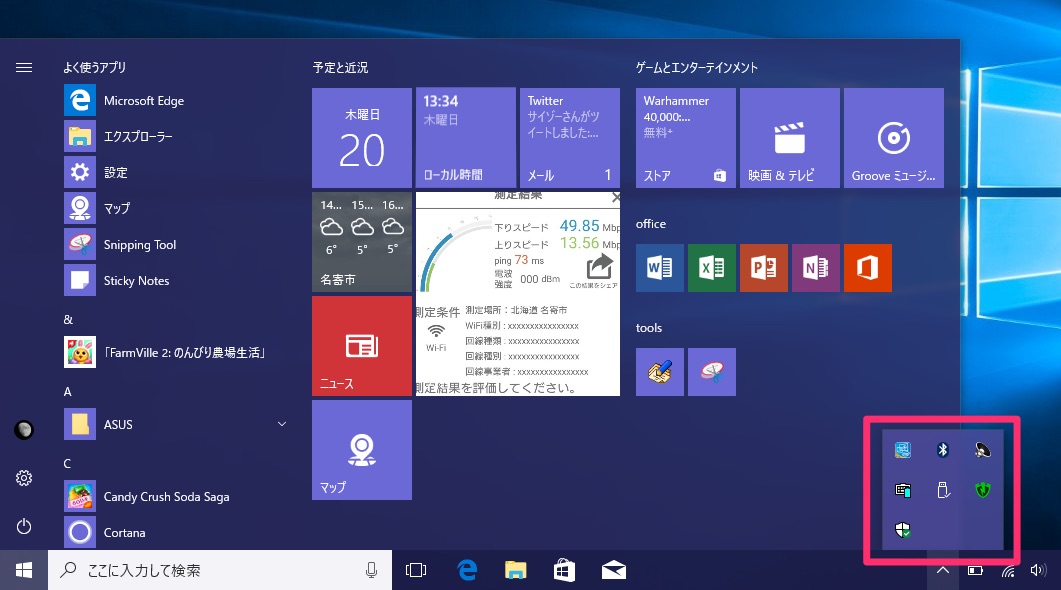
Task: Launch Word from the office group
Action: click(x=660, y=268)
